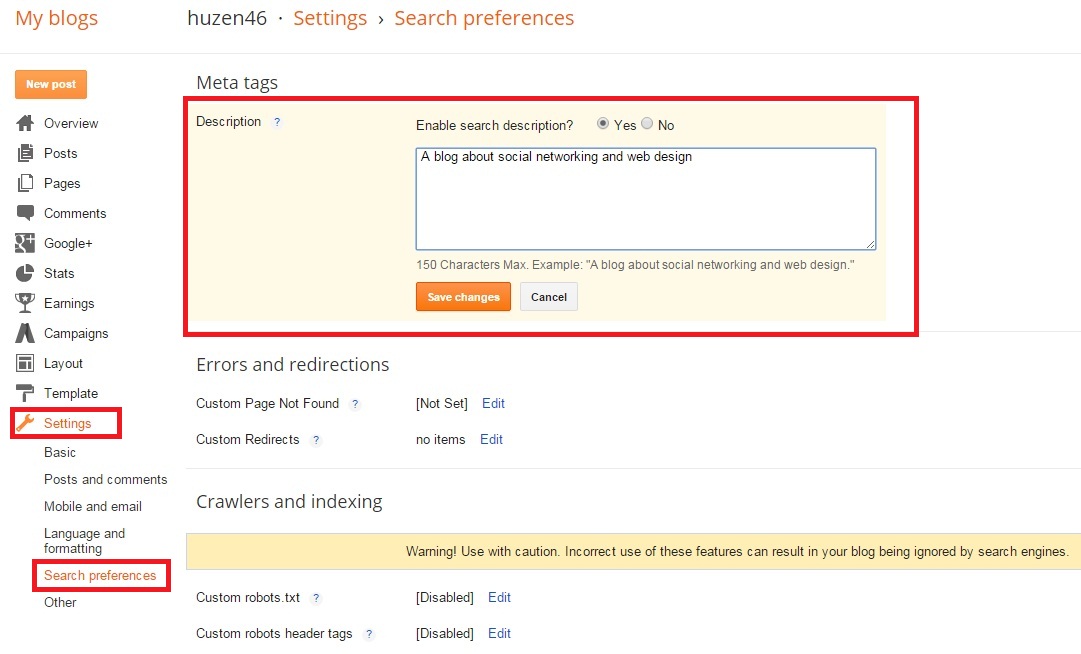Edit the Custom Page Not Found setting
This screenshot has height=654, width=1081.
coord(493,403)
